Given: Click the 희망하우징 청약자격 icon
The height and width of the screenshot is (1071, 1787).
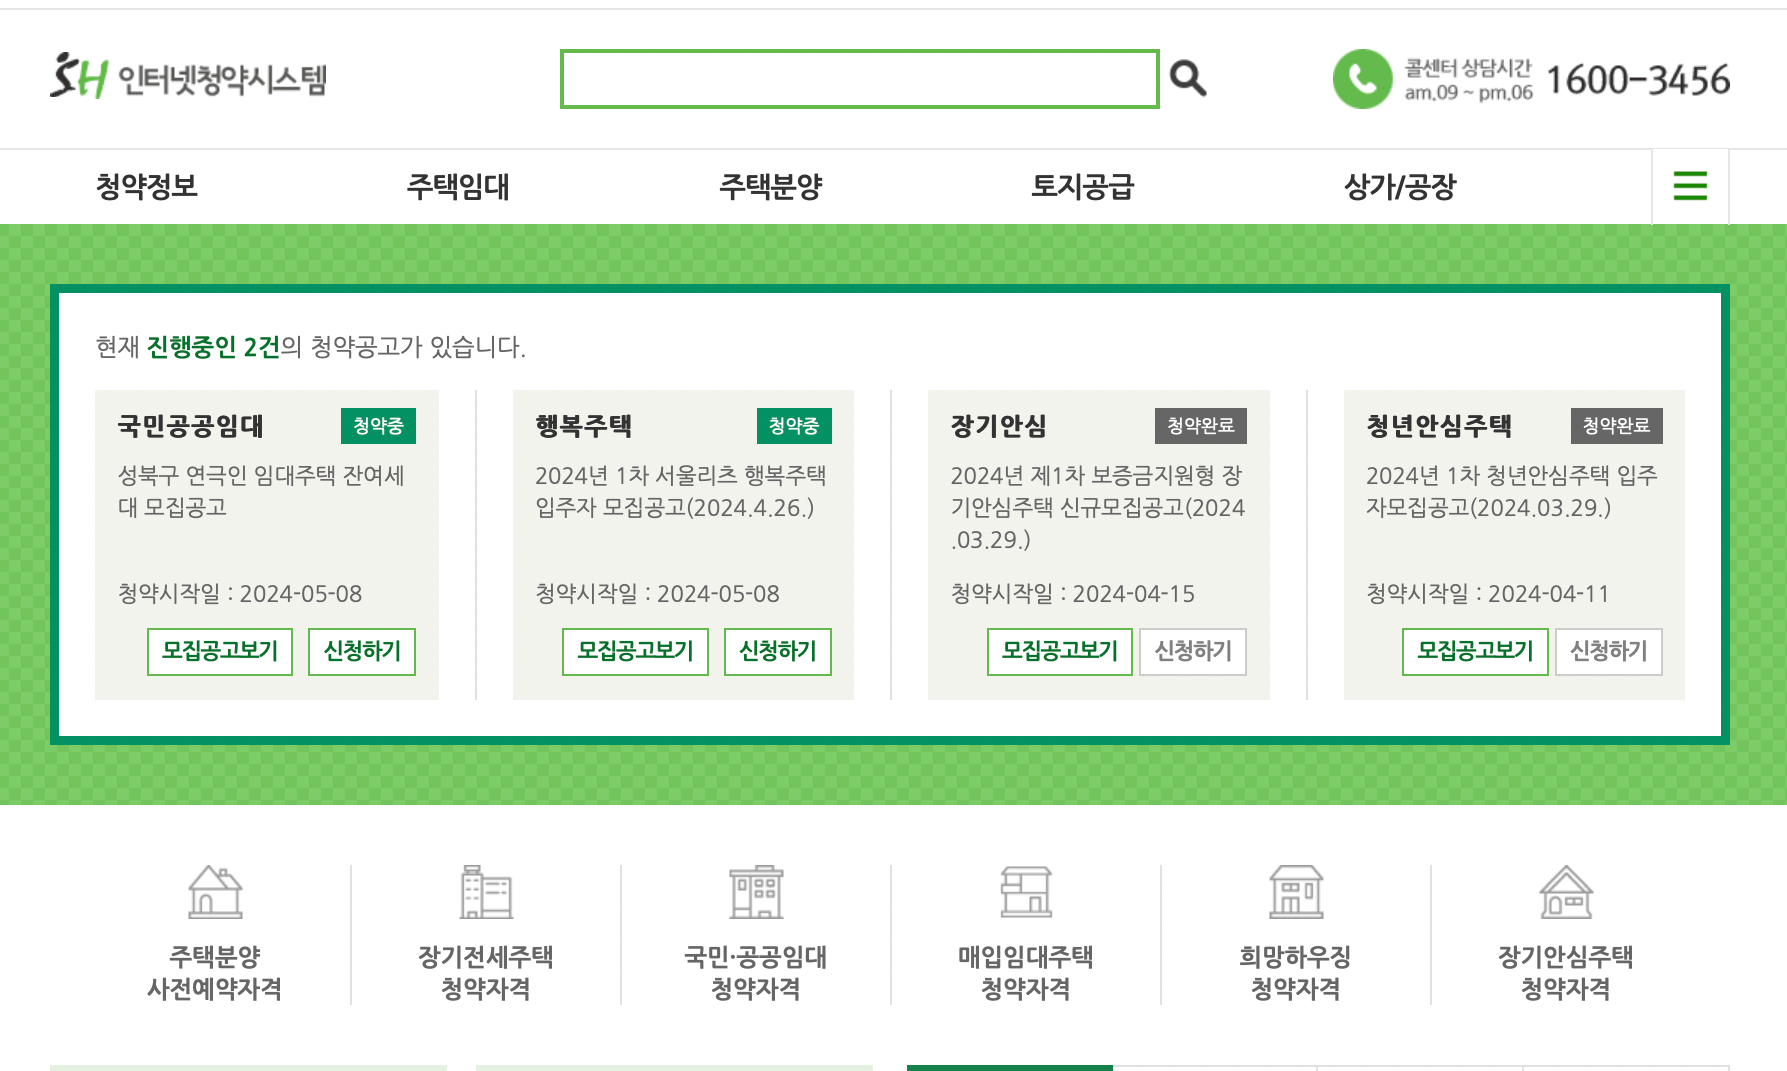Looking at the screenshot, I should click(x=1297, y=893).
